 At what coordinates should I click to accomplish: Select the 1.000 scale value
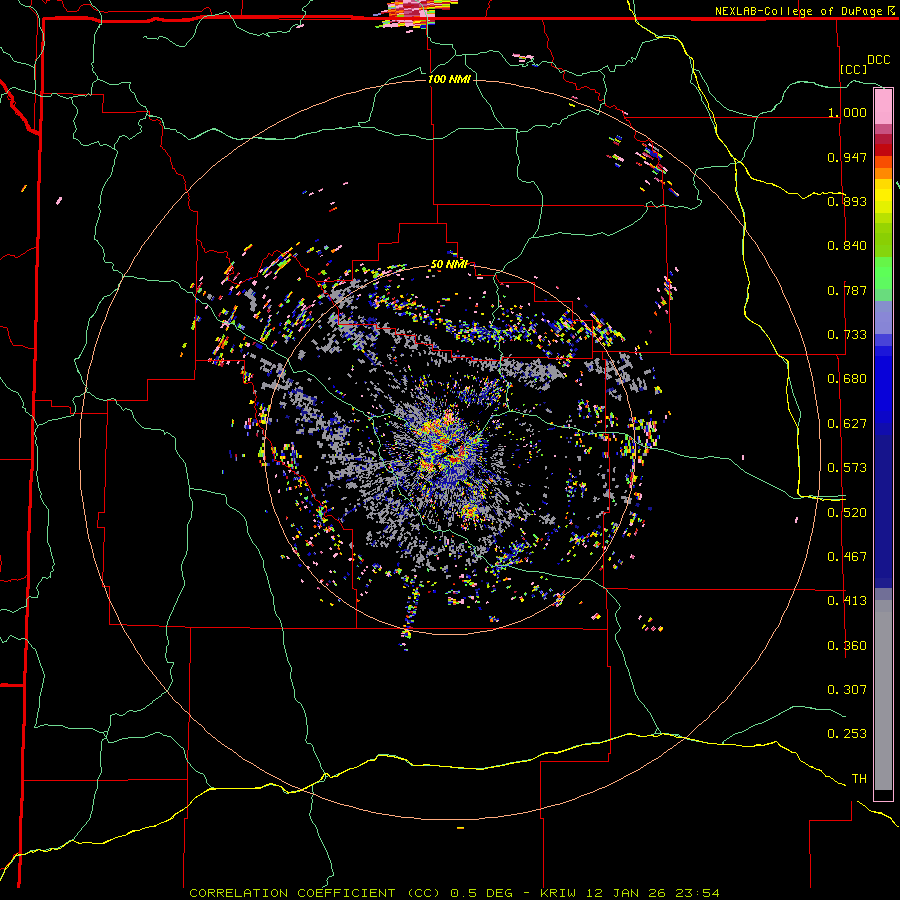[847, 112]
